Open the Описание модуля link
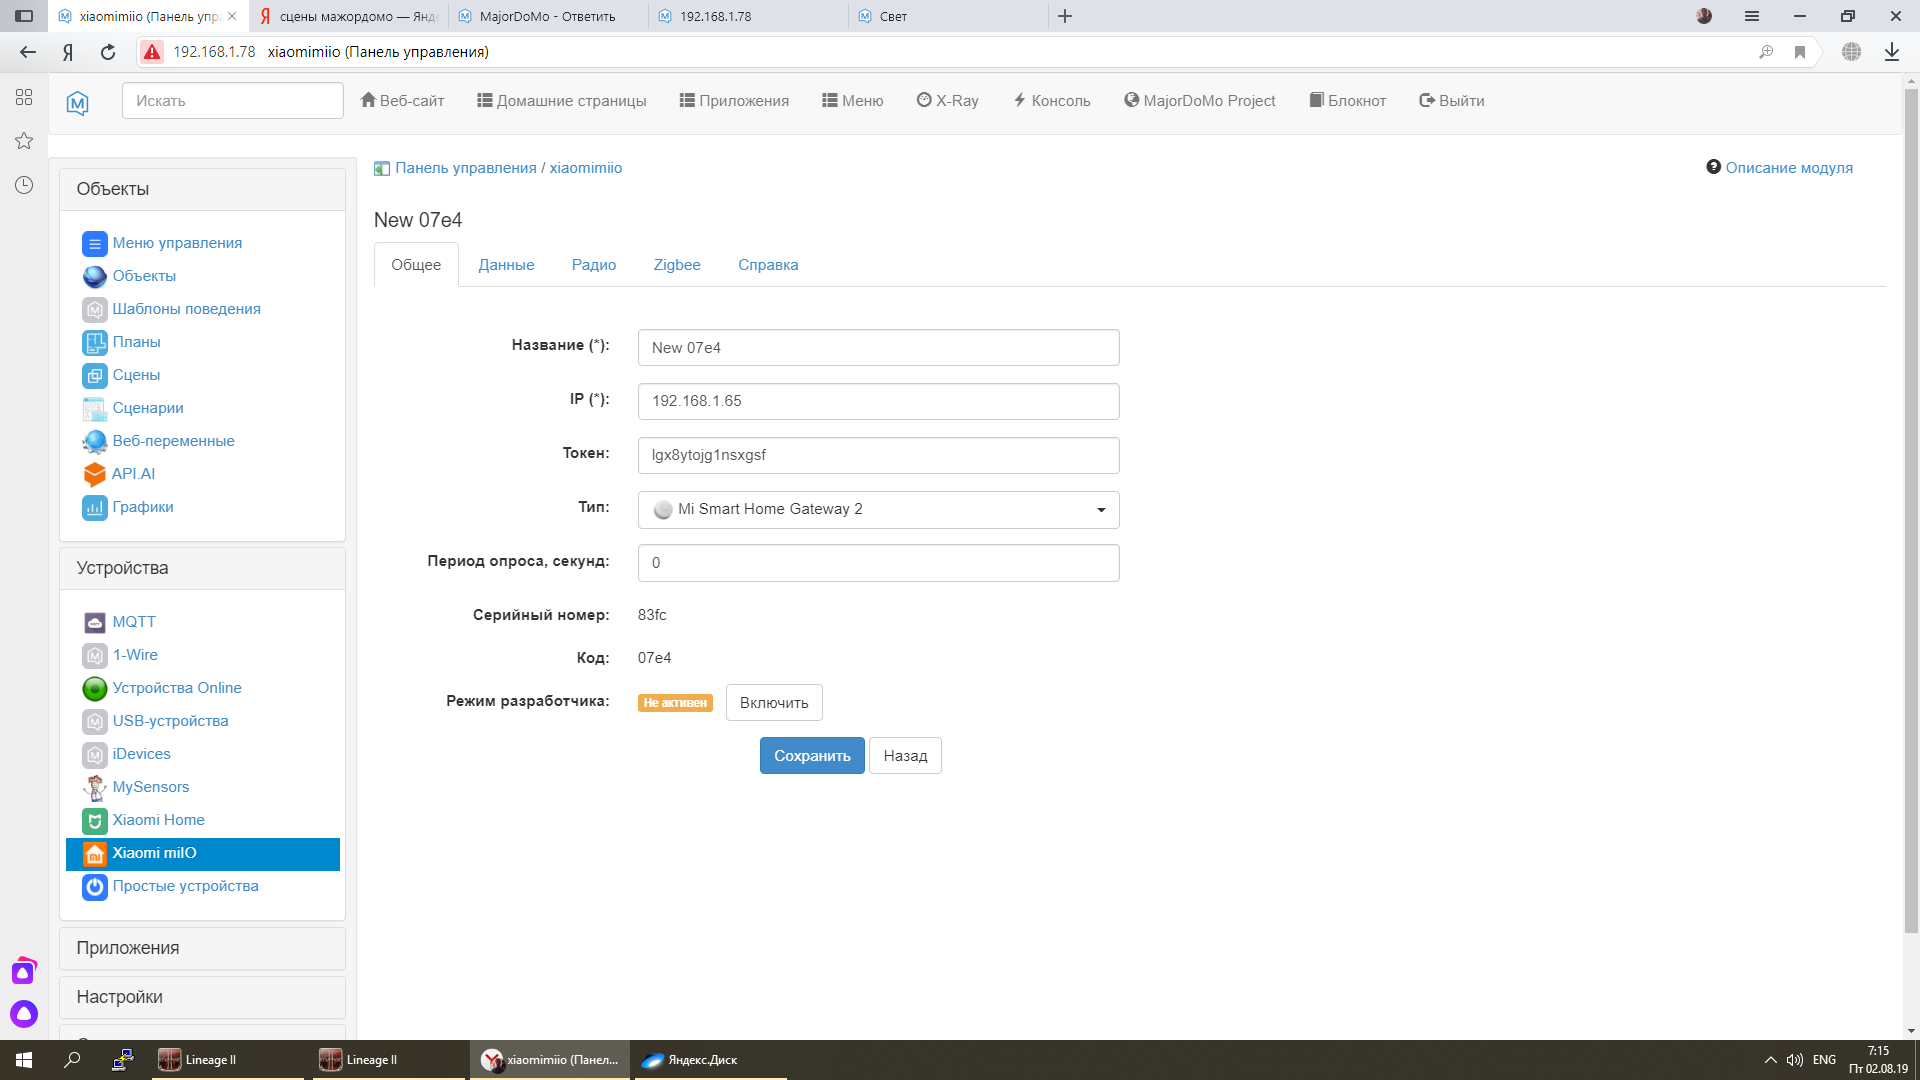This screenshot has width=1920, height=1080. [1788, 168]
